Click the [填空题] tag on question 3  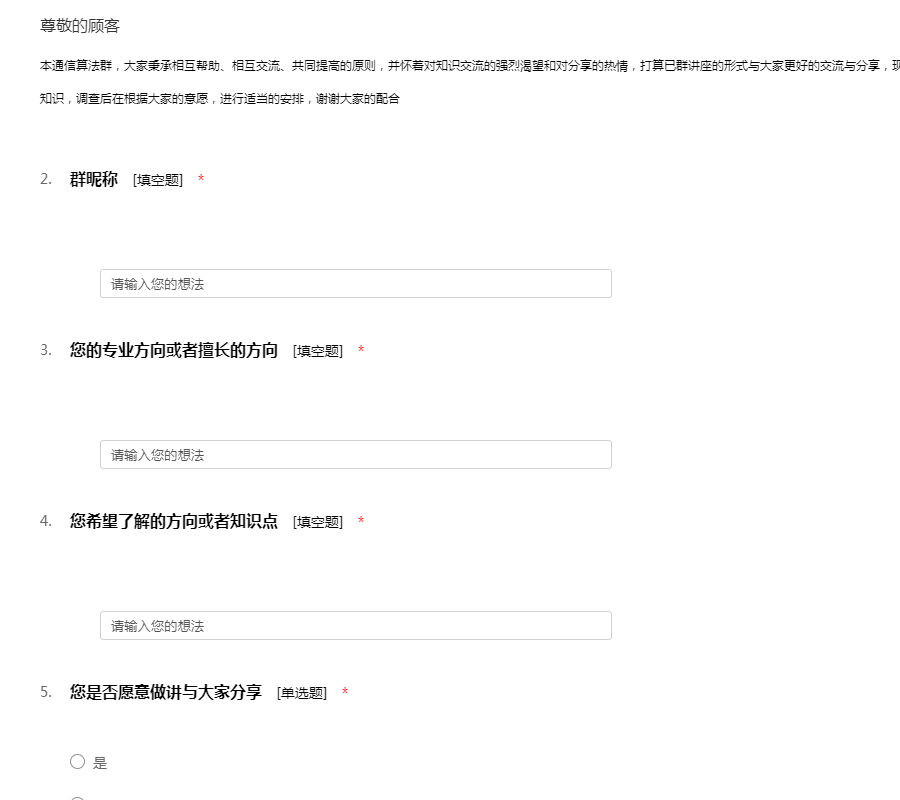(318, 351)
